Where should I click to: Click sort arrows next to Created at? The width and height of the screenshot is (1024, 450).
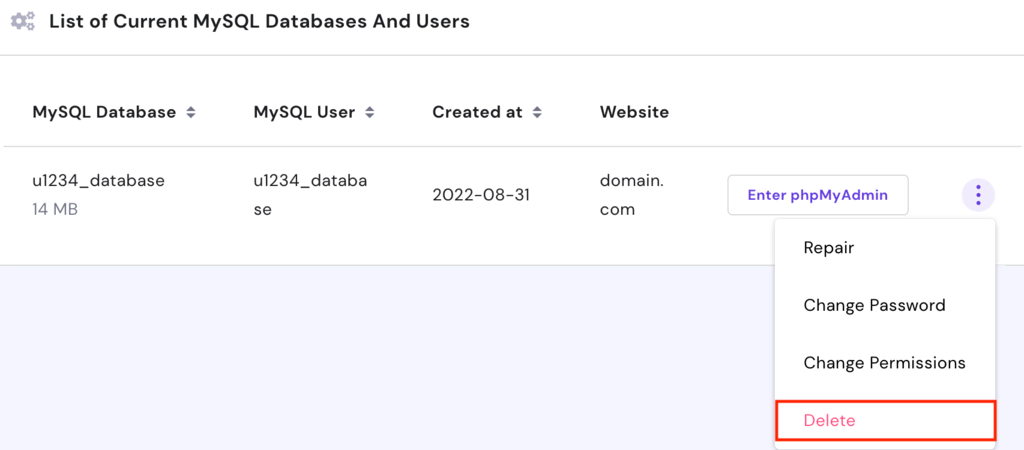[x=537, y=113]
